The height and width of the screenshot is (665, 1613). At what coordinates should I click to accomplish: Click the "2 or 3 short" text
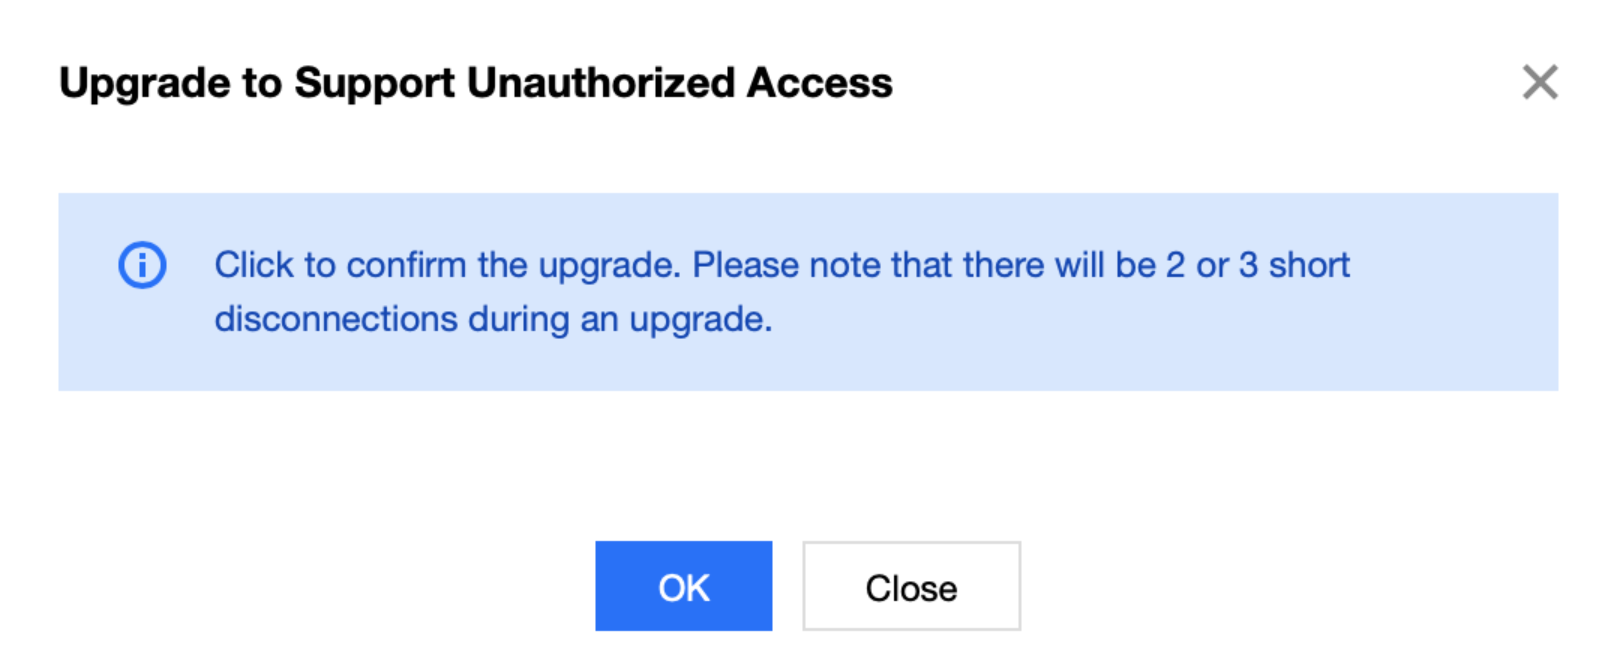1257,266
